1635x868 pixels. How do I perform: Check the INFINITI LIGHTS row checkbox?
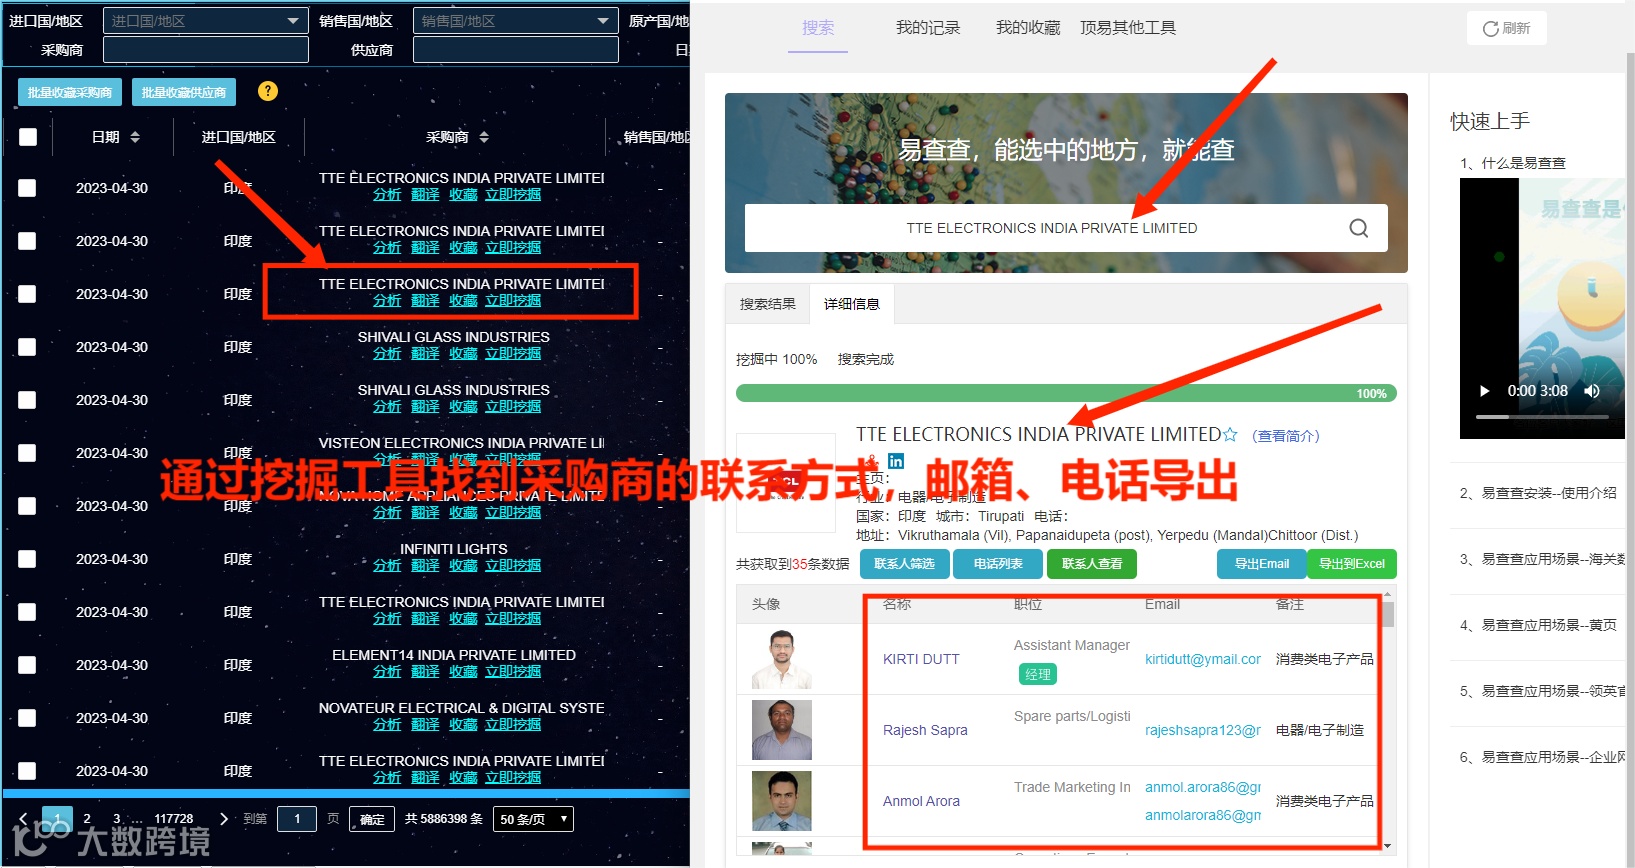(27, 559)
